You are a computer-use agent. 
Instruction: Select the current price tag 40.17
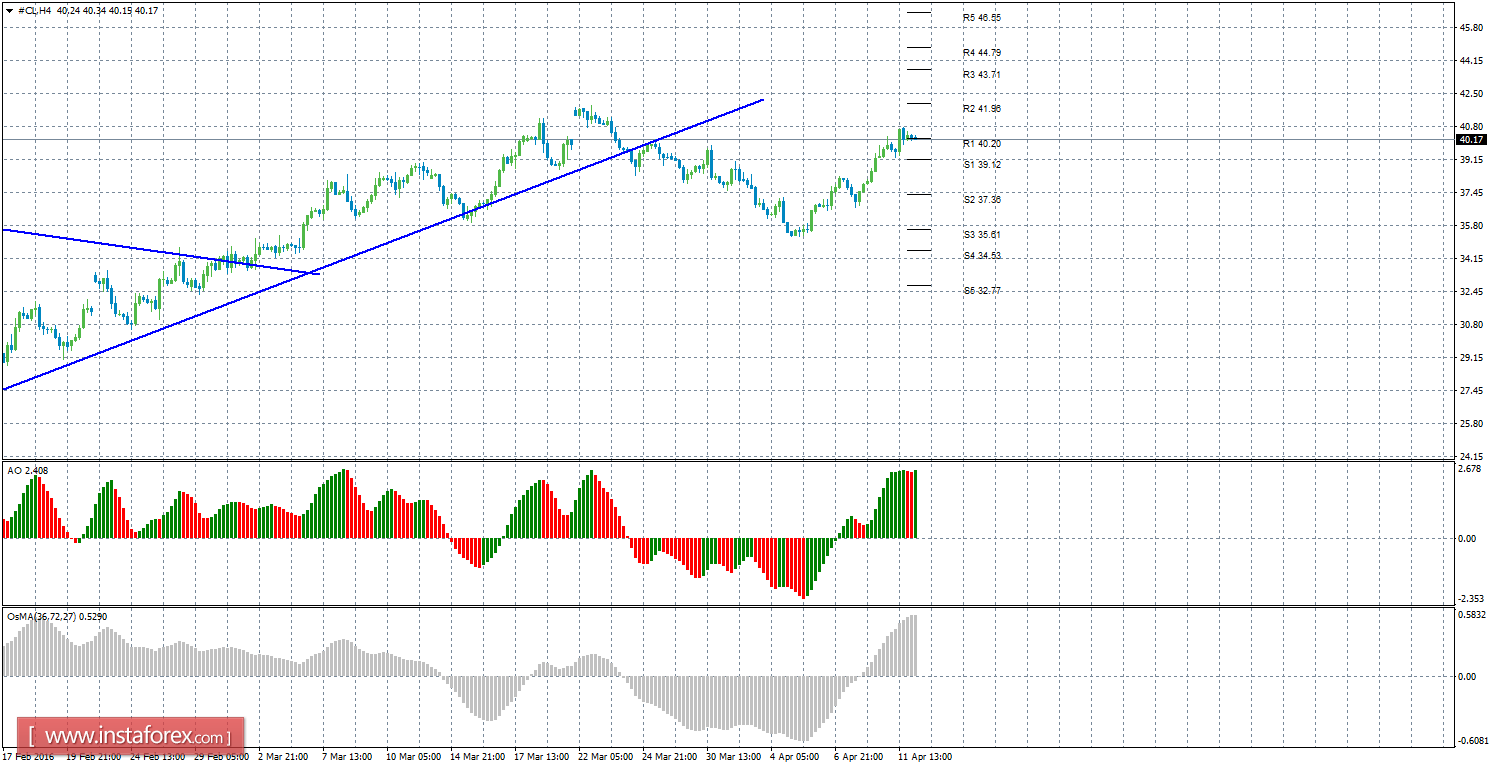1471,140
